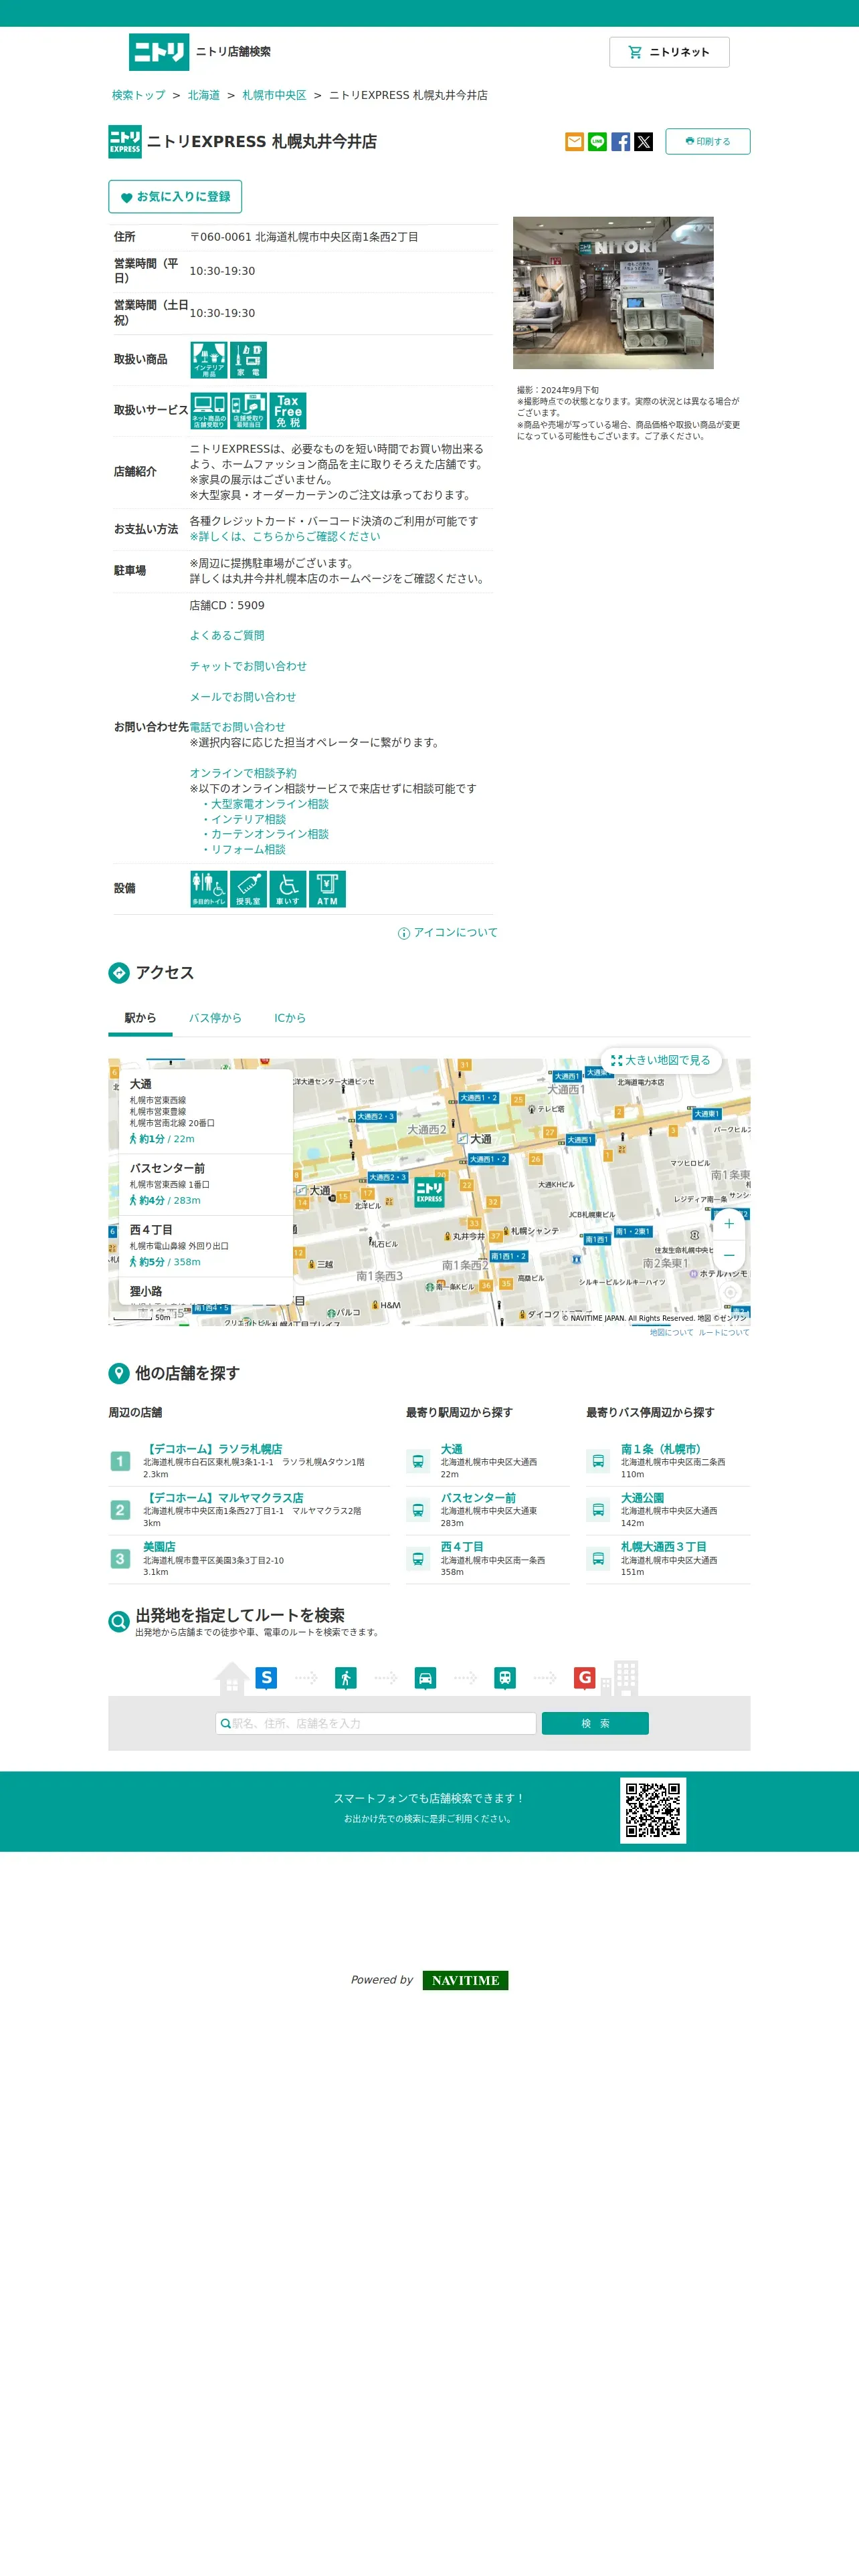This screenshot has width=859, height=2576.
Task: Open 西４丁目 nearest station link
Action: 462,1547
